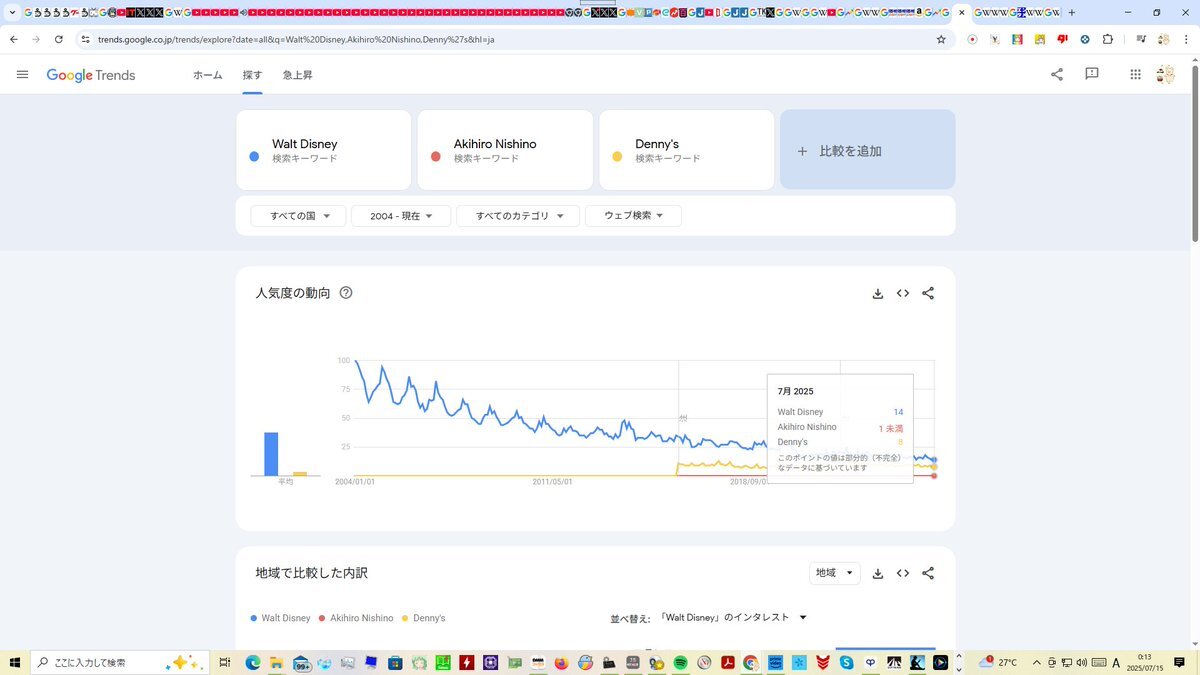Click the 地域で比較した内訳 heading
This screenshot has width=1200, height=675.
click(312, 573)
